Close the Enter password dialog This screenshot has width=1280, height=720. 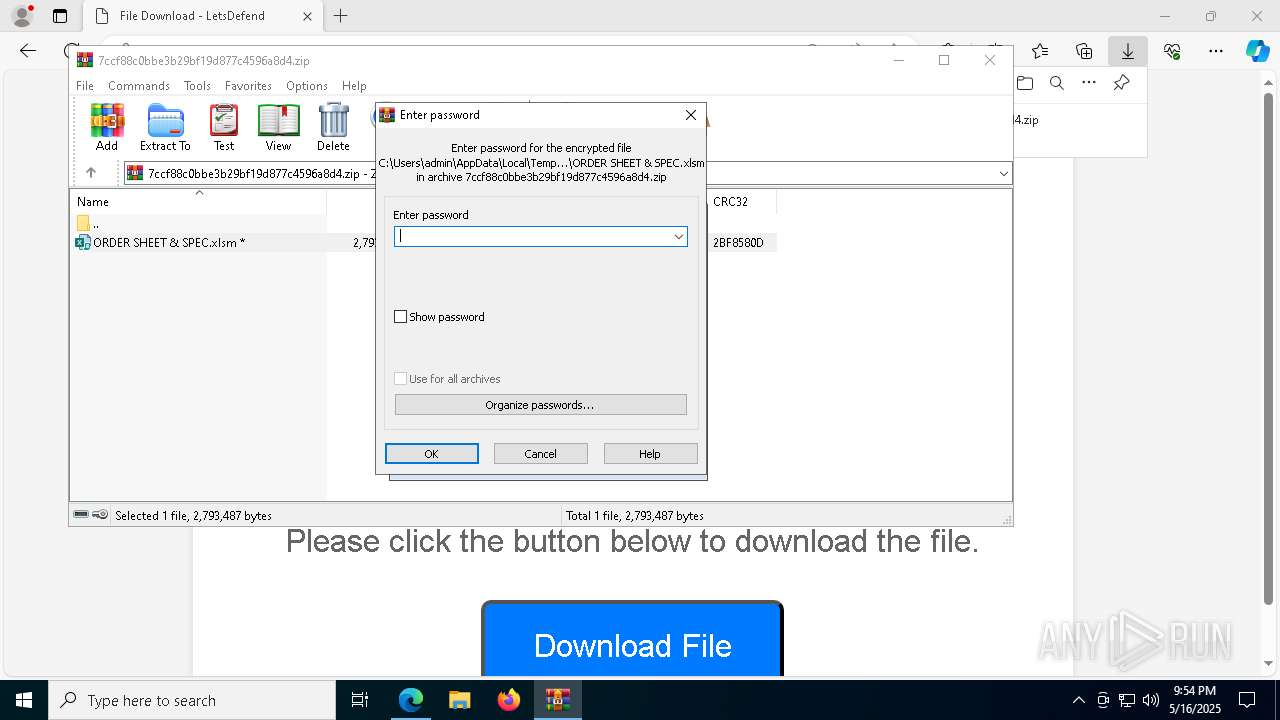coord(690,115)
